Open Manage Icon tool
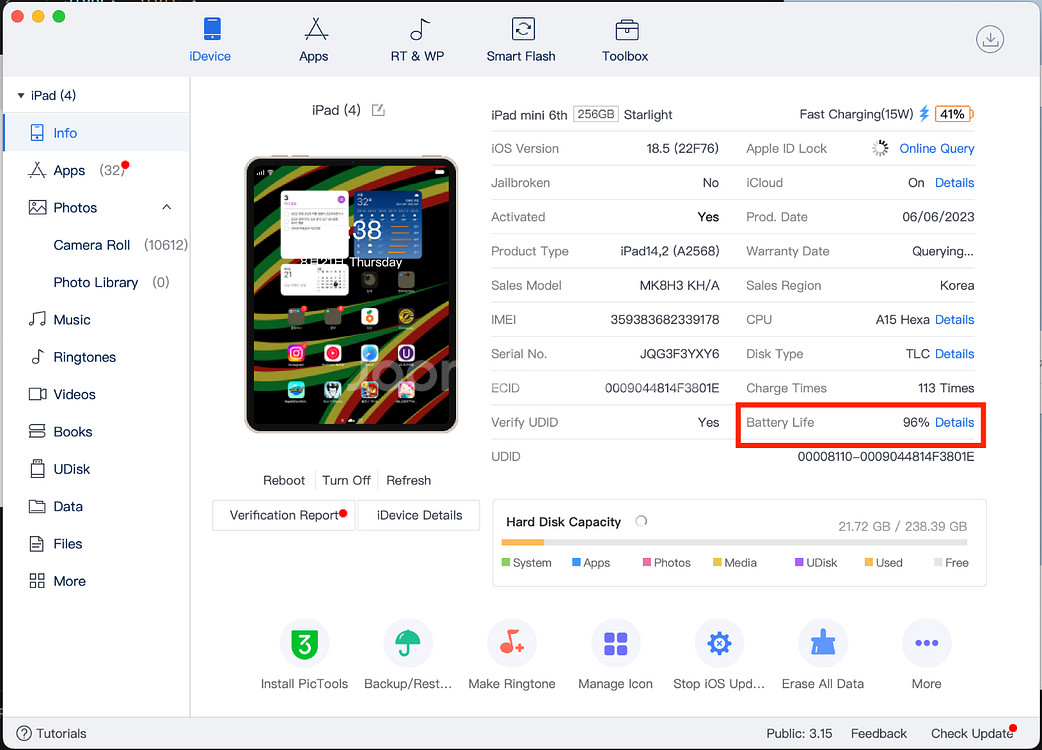1042x750 pixels. [x=615, y=654]
